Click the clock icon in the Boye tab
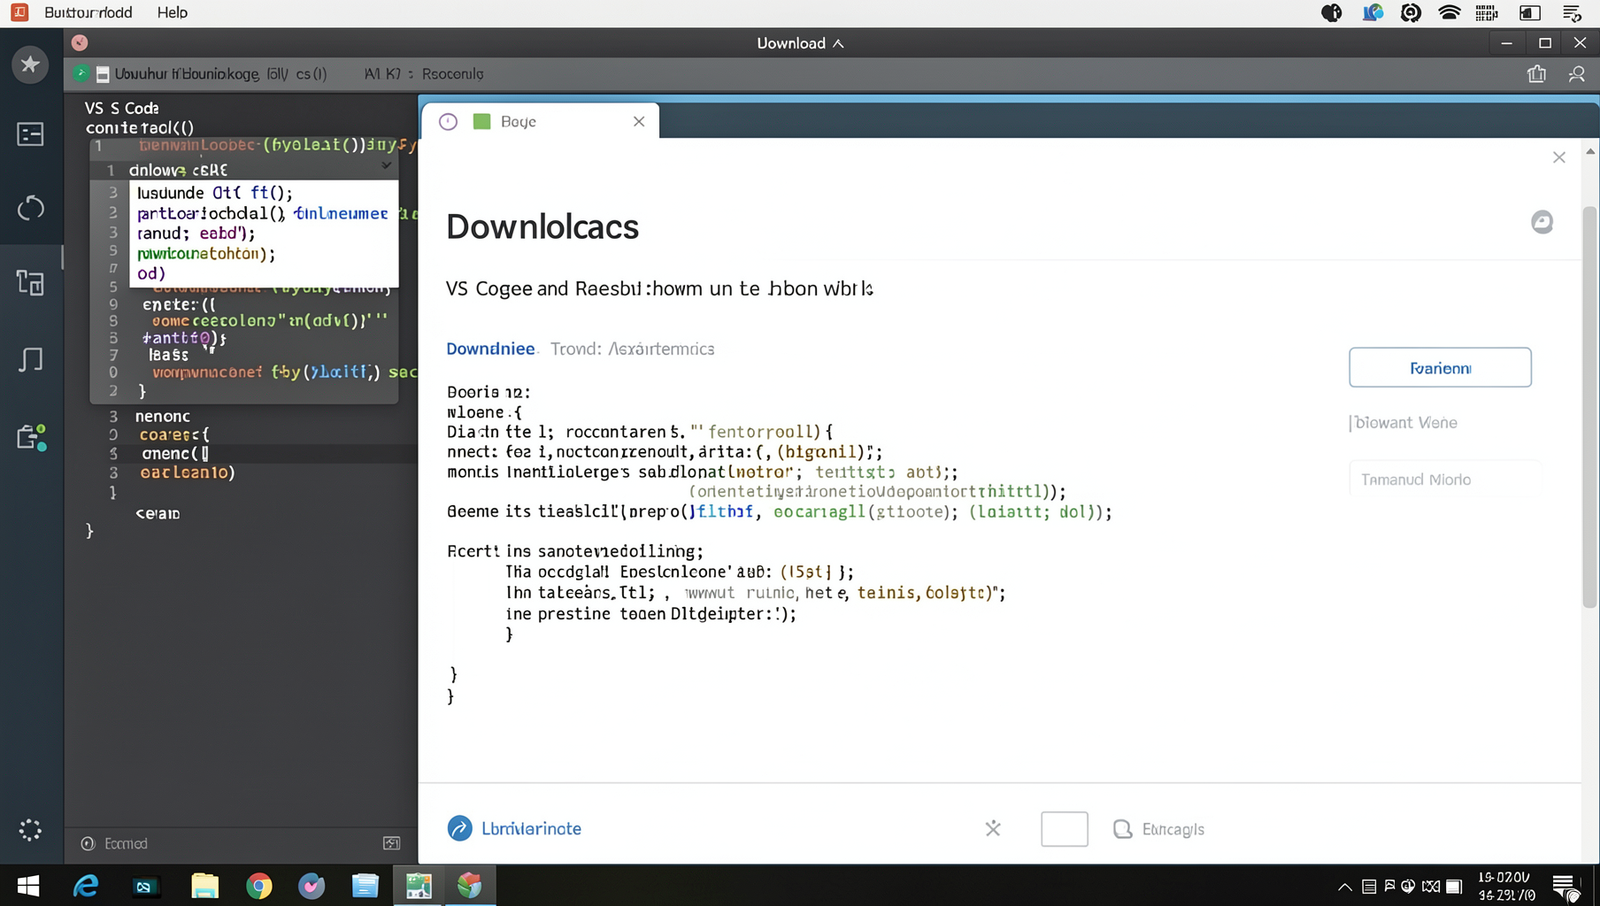The image size is (1600, 906). [448, 121]
